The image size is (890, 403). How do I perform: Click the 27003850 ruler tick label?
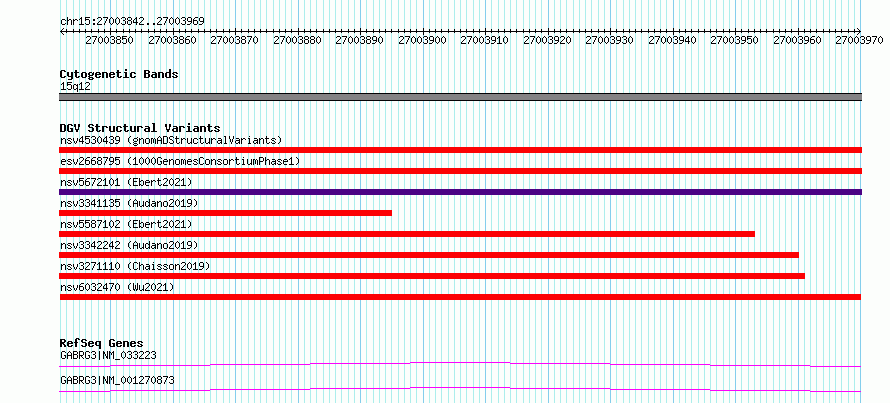(110, 41)
